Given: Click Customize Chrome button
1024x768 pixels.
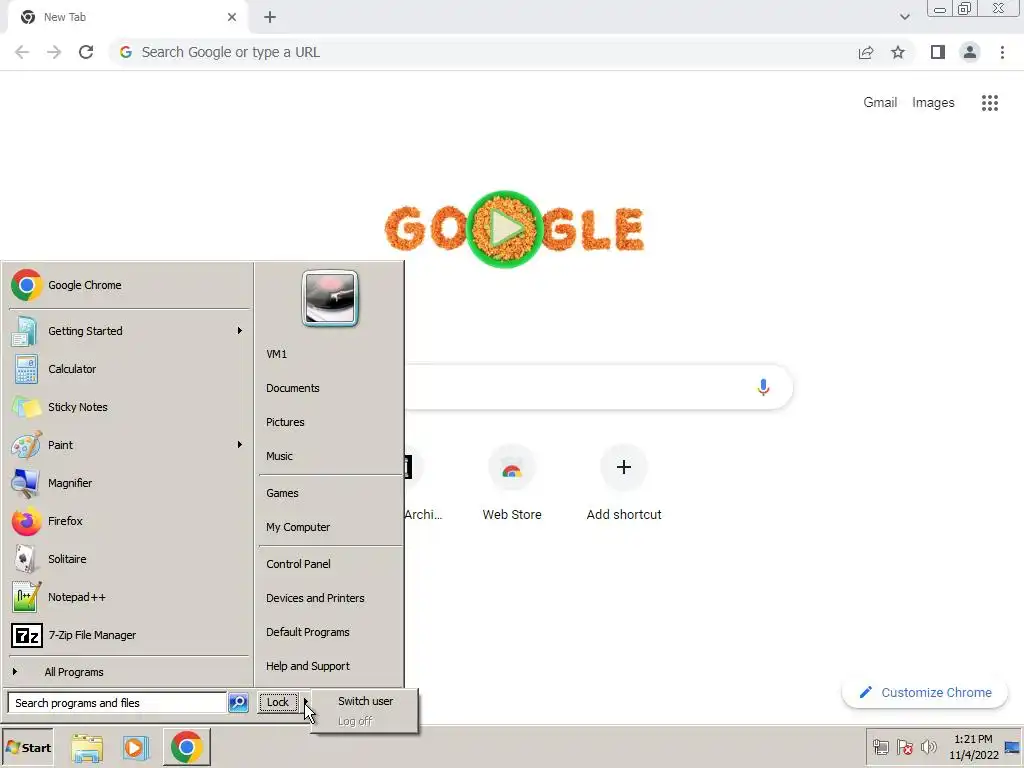Looking at the screenshot, I should (x=925, y=692).
